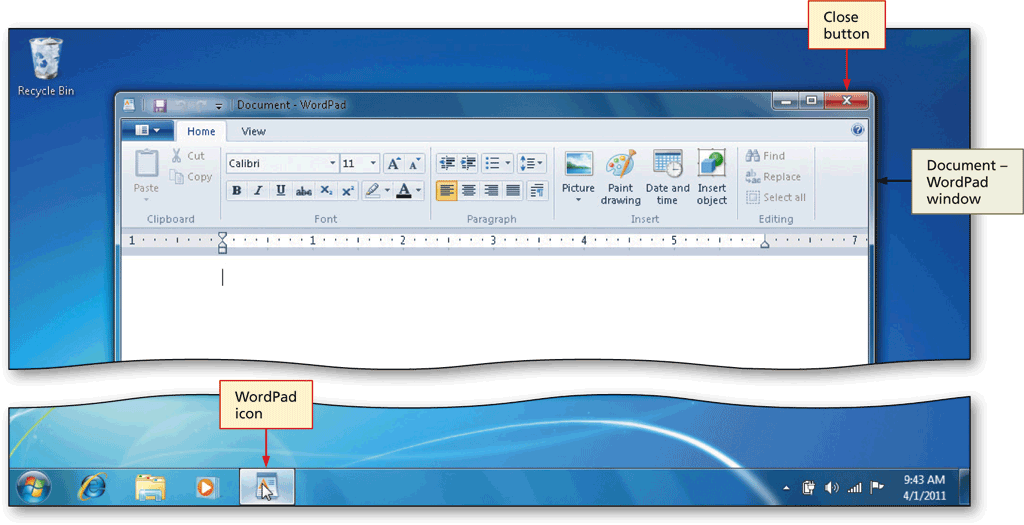1024x525 pixels.
Task: Open Replace in Editing group
Action: point(773,176)
